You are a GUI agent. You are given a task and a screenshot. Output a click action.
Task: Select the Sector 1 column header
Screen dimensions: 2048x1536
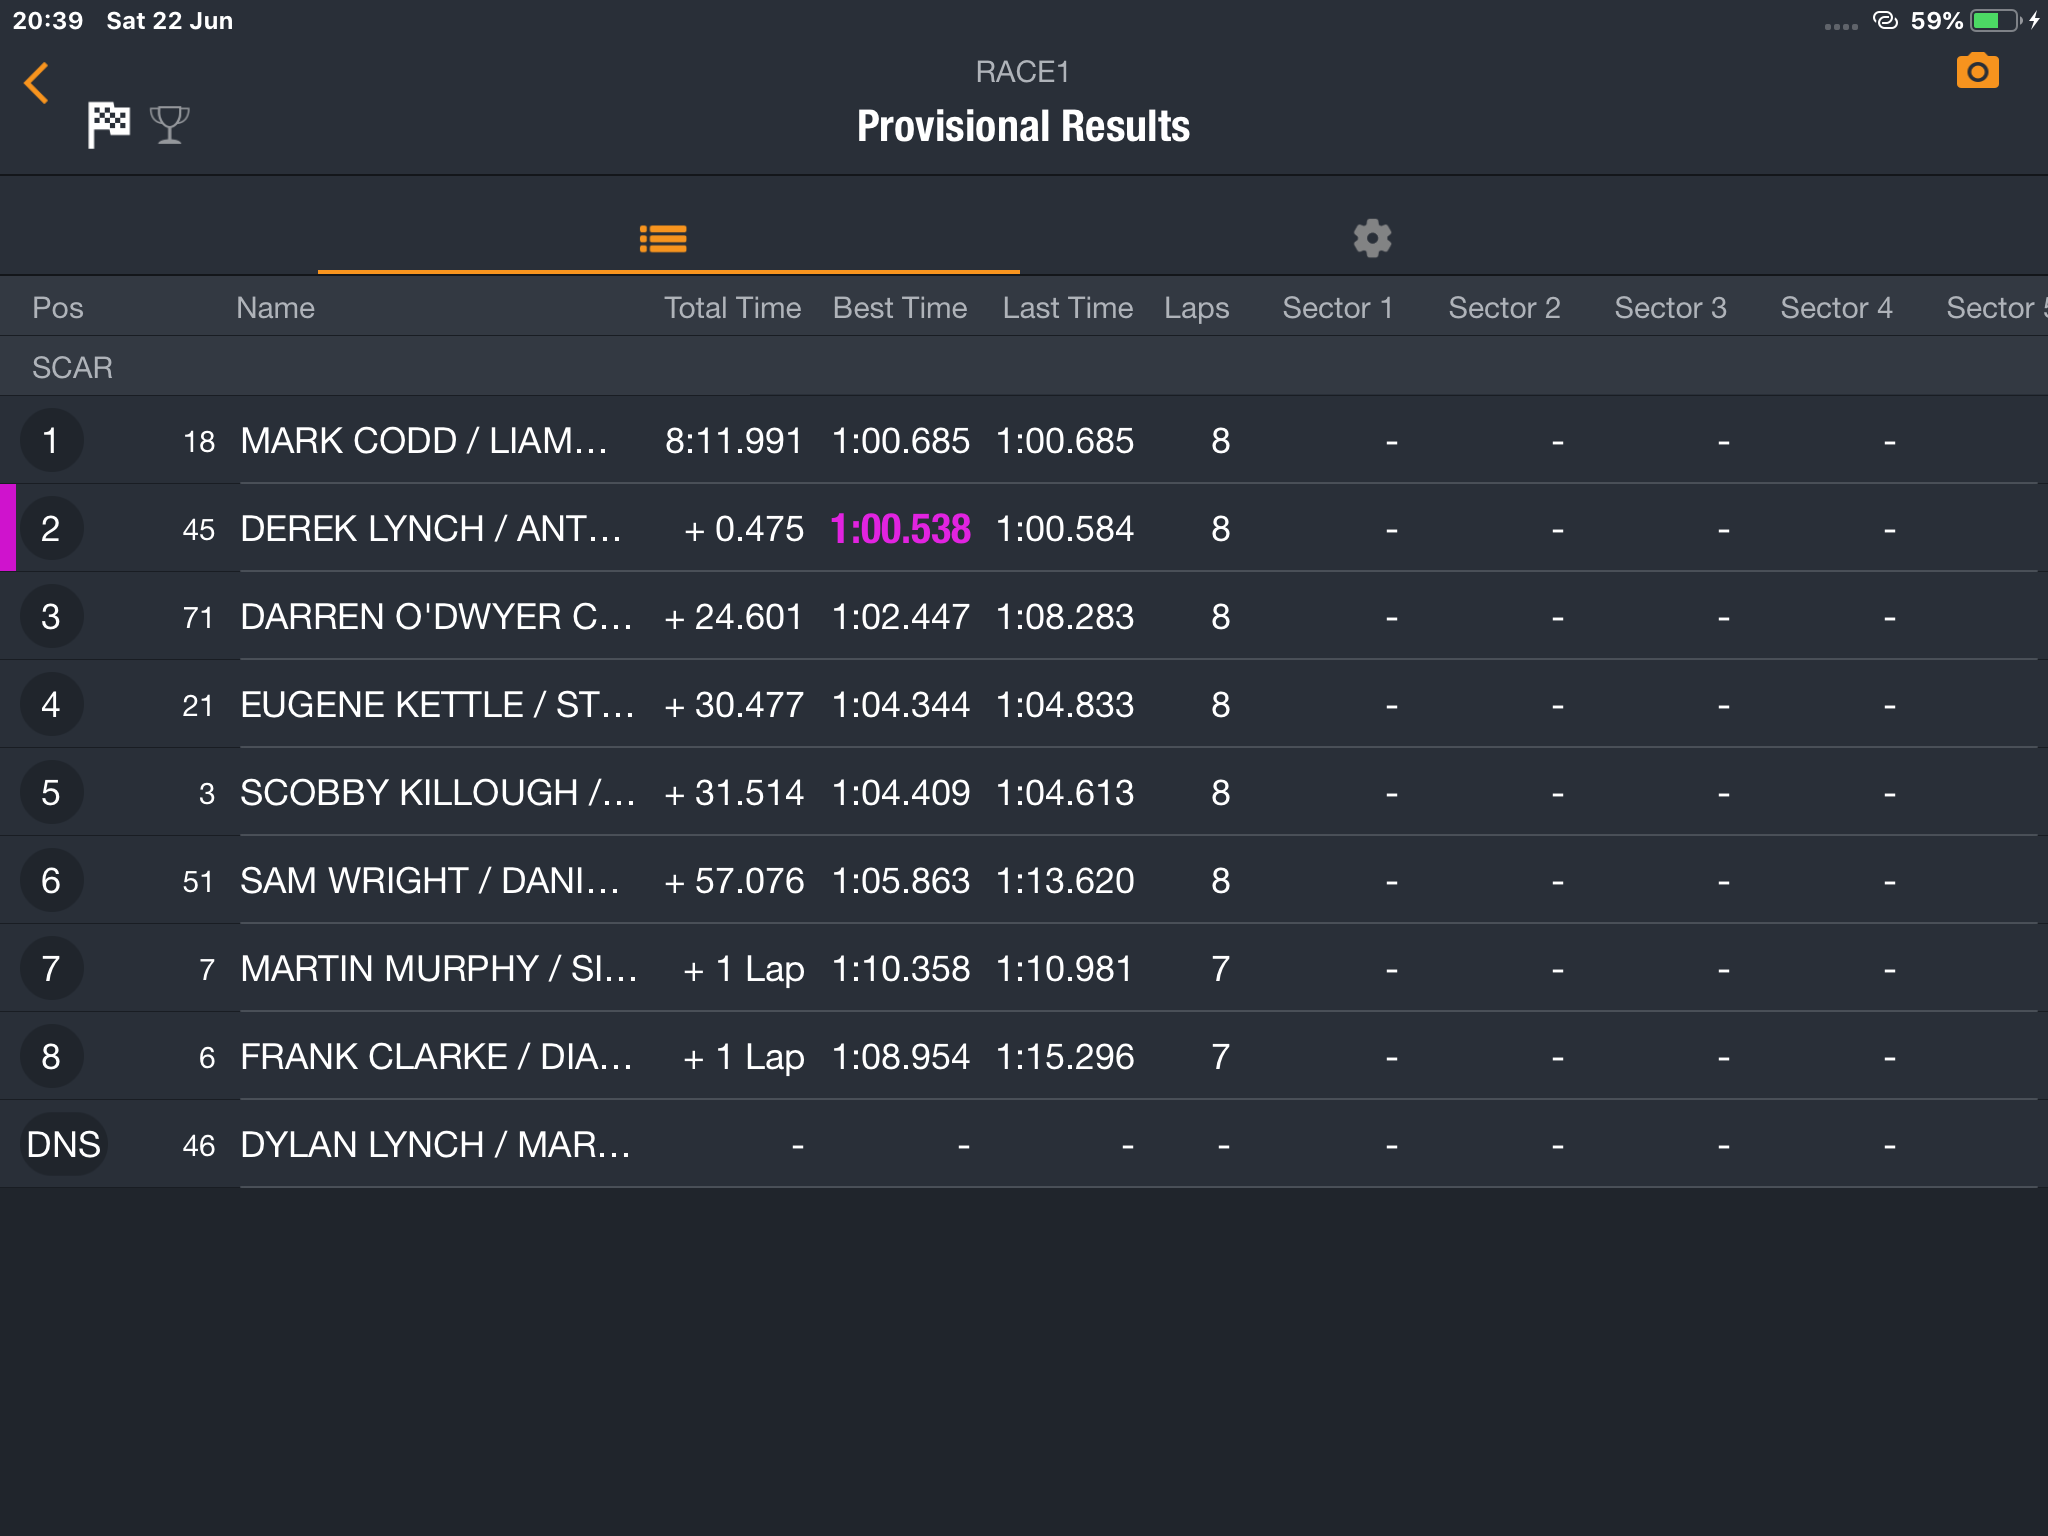point(1337,308)
